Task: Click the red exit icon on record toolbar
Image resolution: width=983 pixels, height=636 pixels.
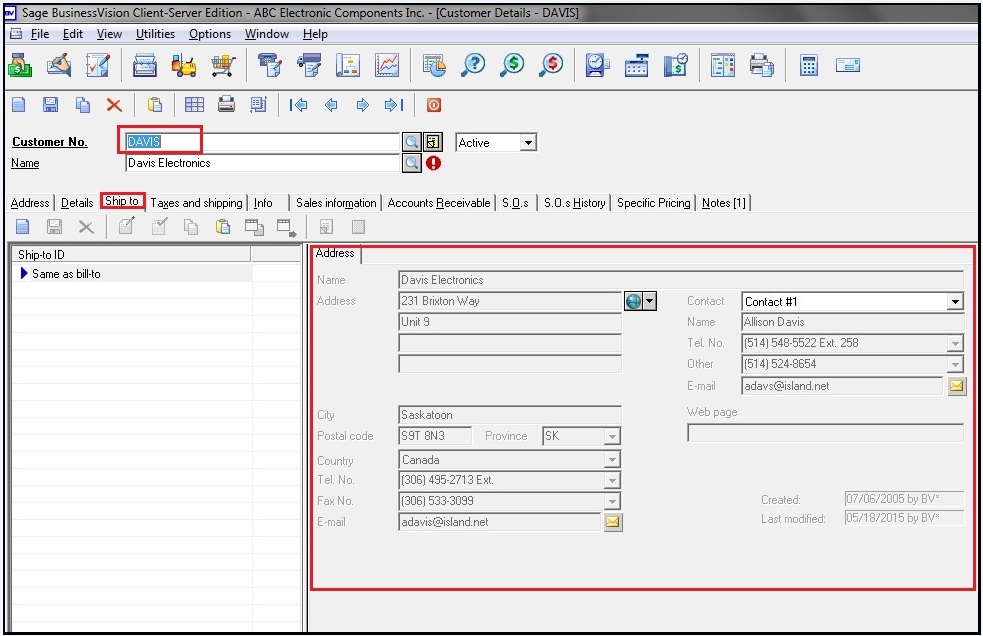Action: (434, 105)
